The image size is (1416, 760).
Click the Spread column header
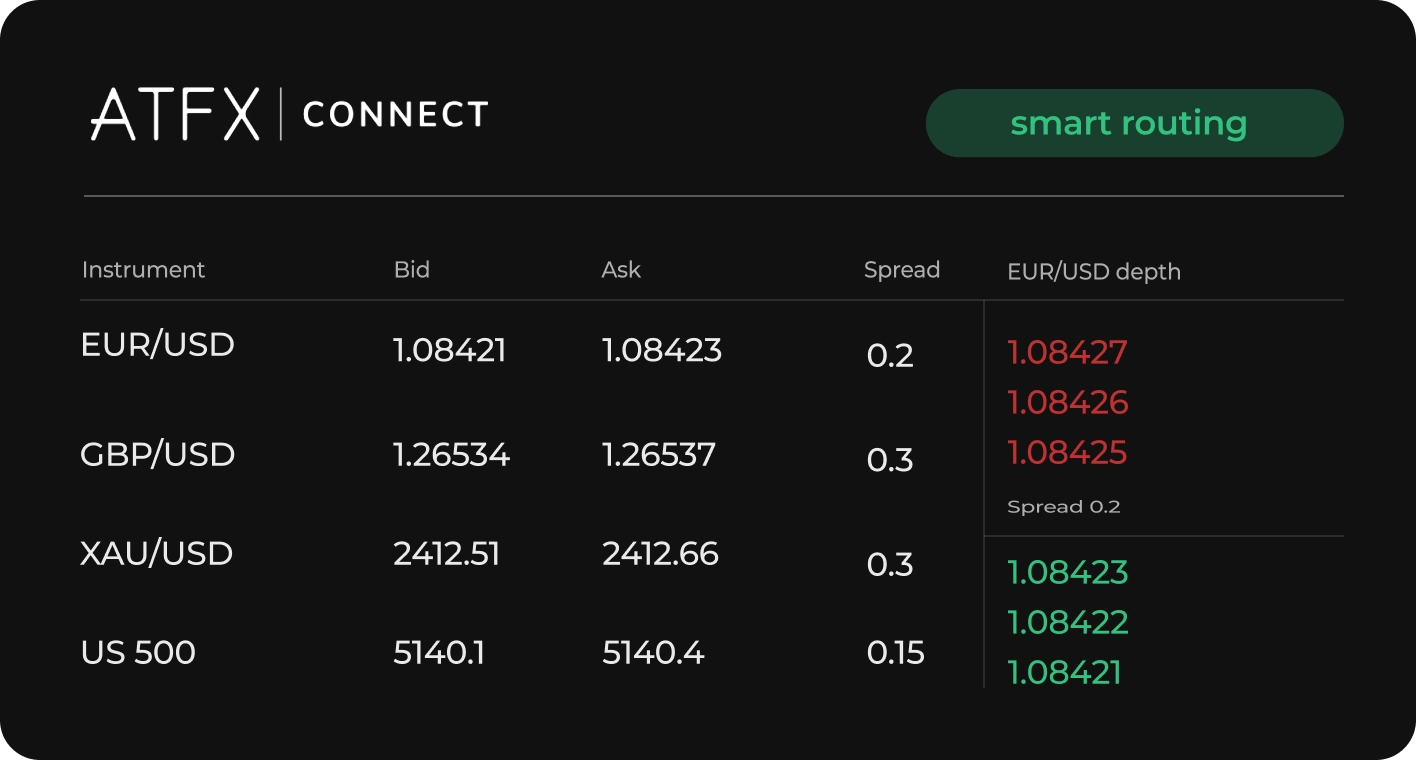click(902, 270)
